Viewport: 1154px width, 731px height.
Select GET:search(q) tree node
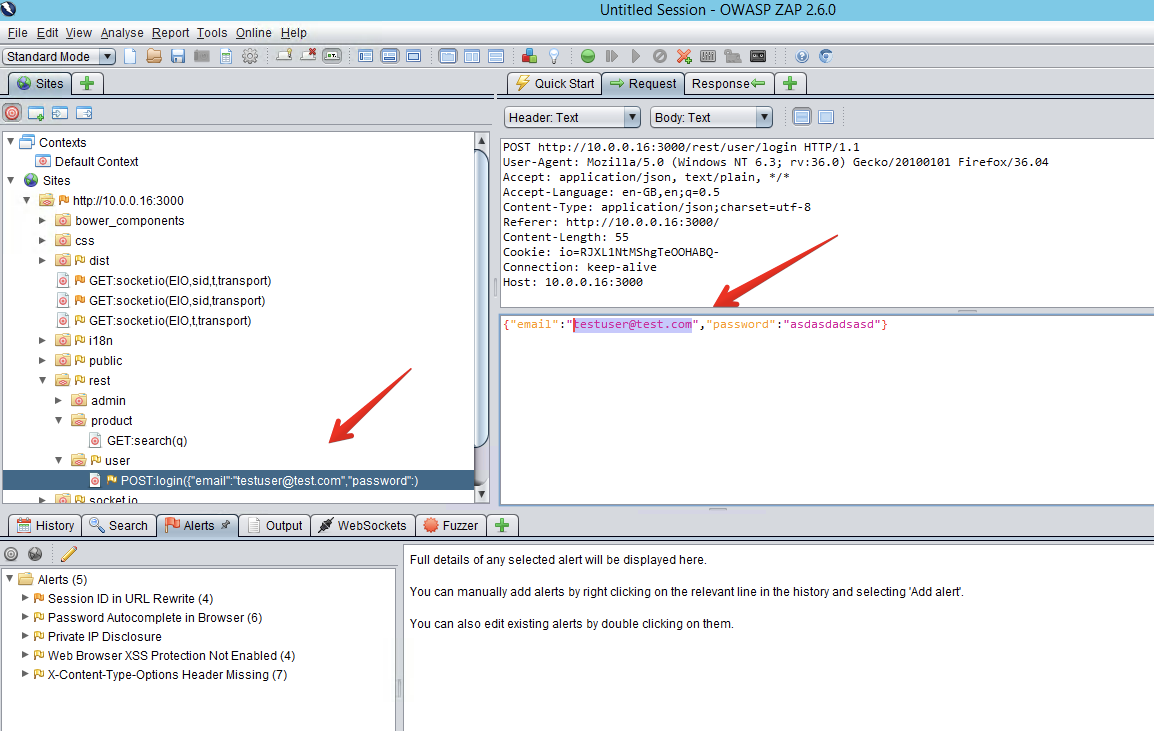pos(146,440)
